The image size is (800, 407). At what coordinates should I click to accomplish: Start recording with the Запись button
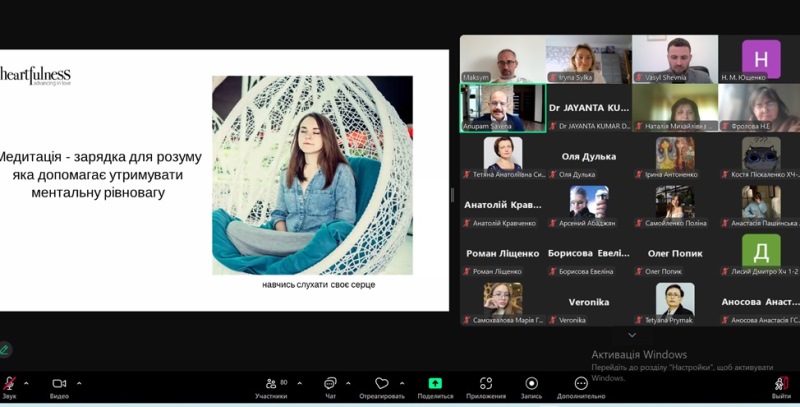(532, 385)
